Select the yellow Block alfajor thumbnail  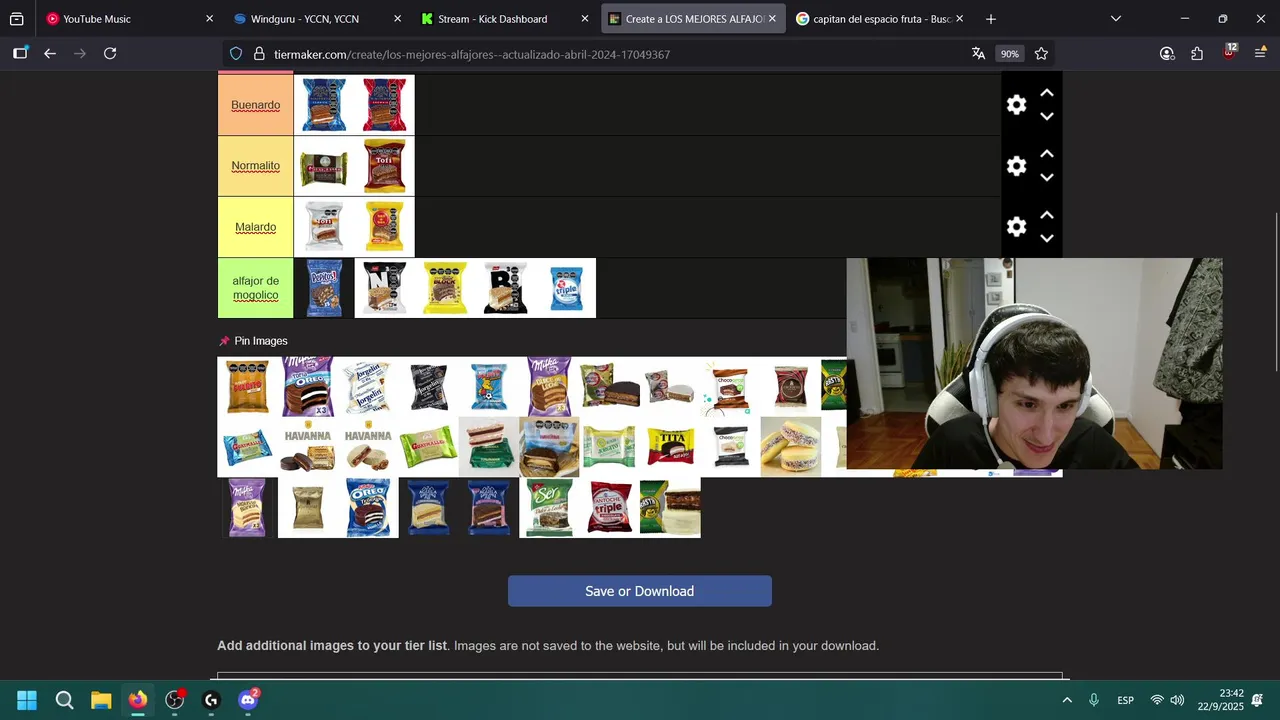point(445,288)
